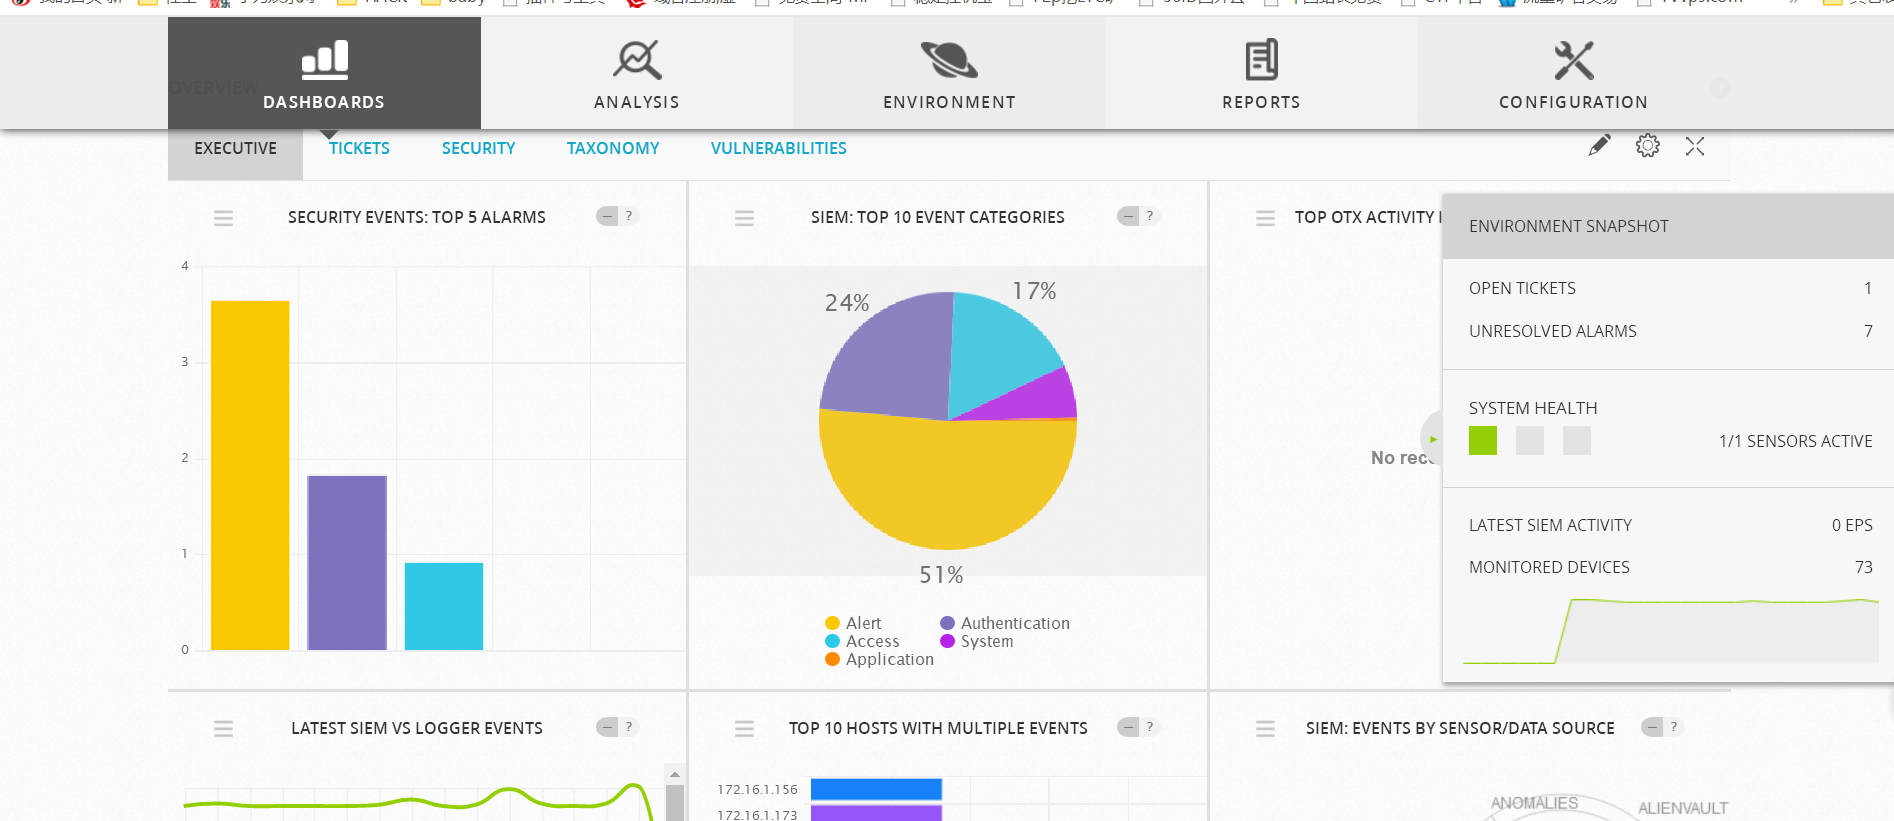1894x821 pixels.
Task: Click drag handle of Top 10 Event Categories widget
Action: click(x=744, y=218)
